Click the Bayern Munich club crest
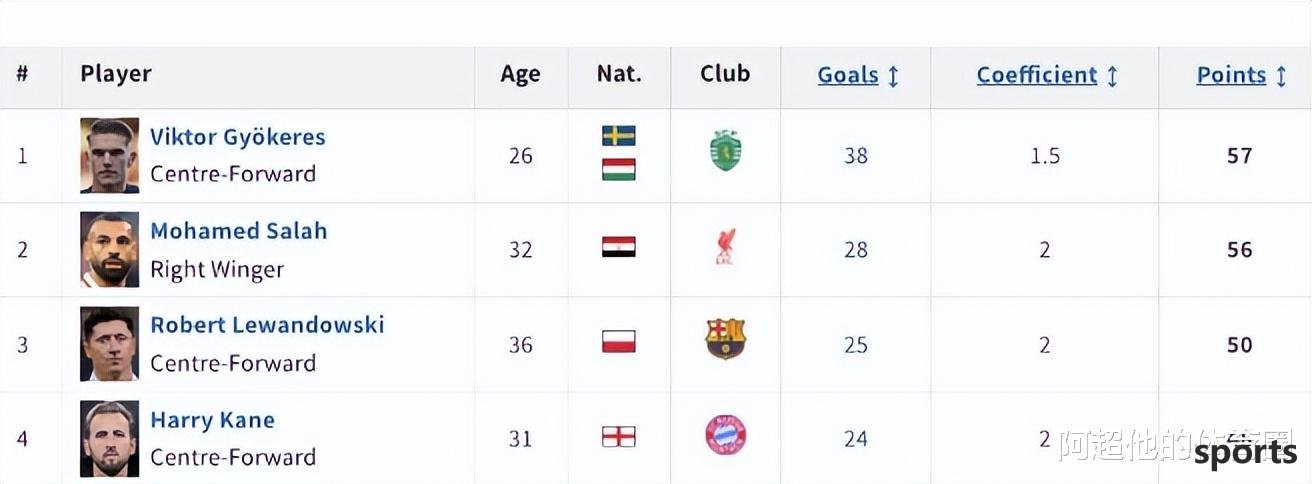 tap(725, 435)
